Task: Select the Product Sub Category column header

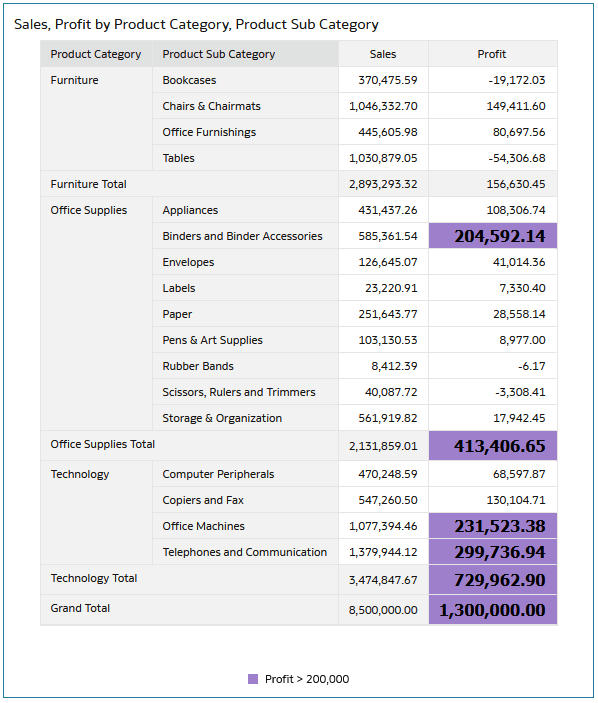Action: (x=245, y=54)
